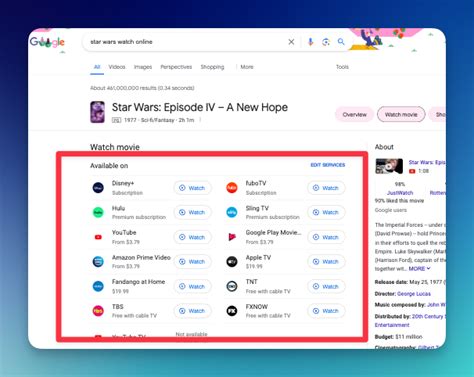Clear the search text with X icon
Viewport: 474px width, 377px height.
[291, 42]
